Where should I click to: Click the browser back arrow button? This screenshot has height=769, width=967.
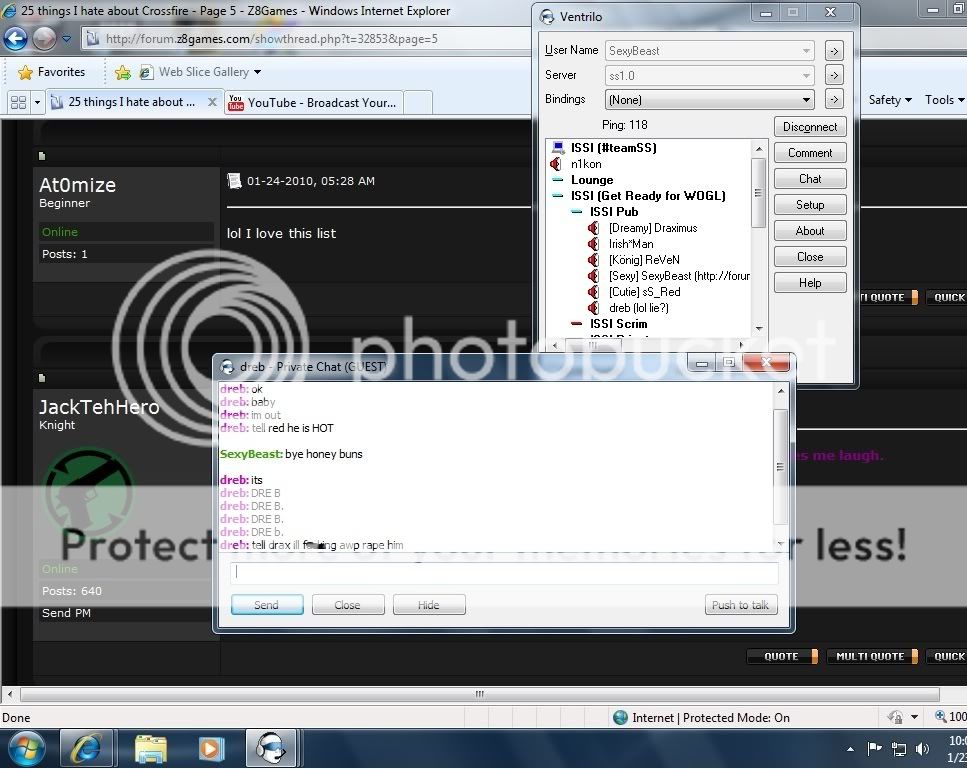point(15,39)
